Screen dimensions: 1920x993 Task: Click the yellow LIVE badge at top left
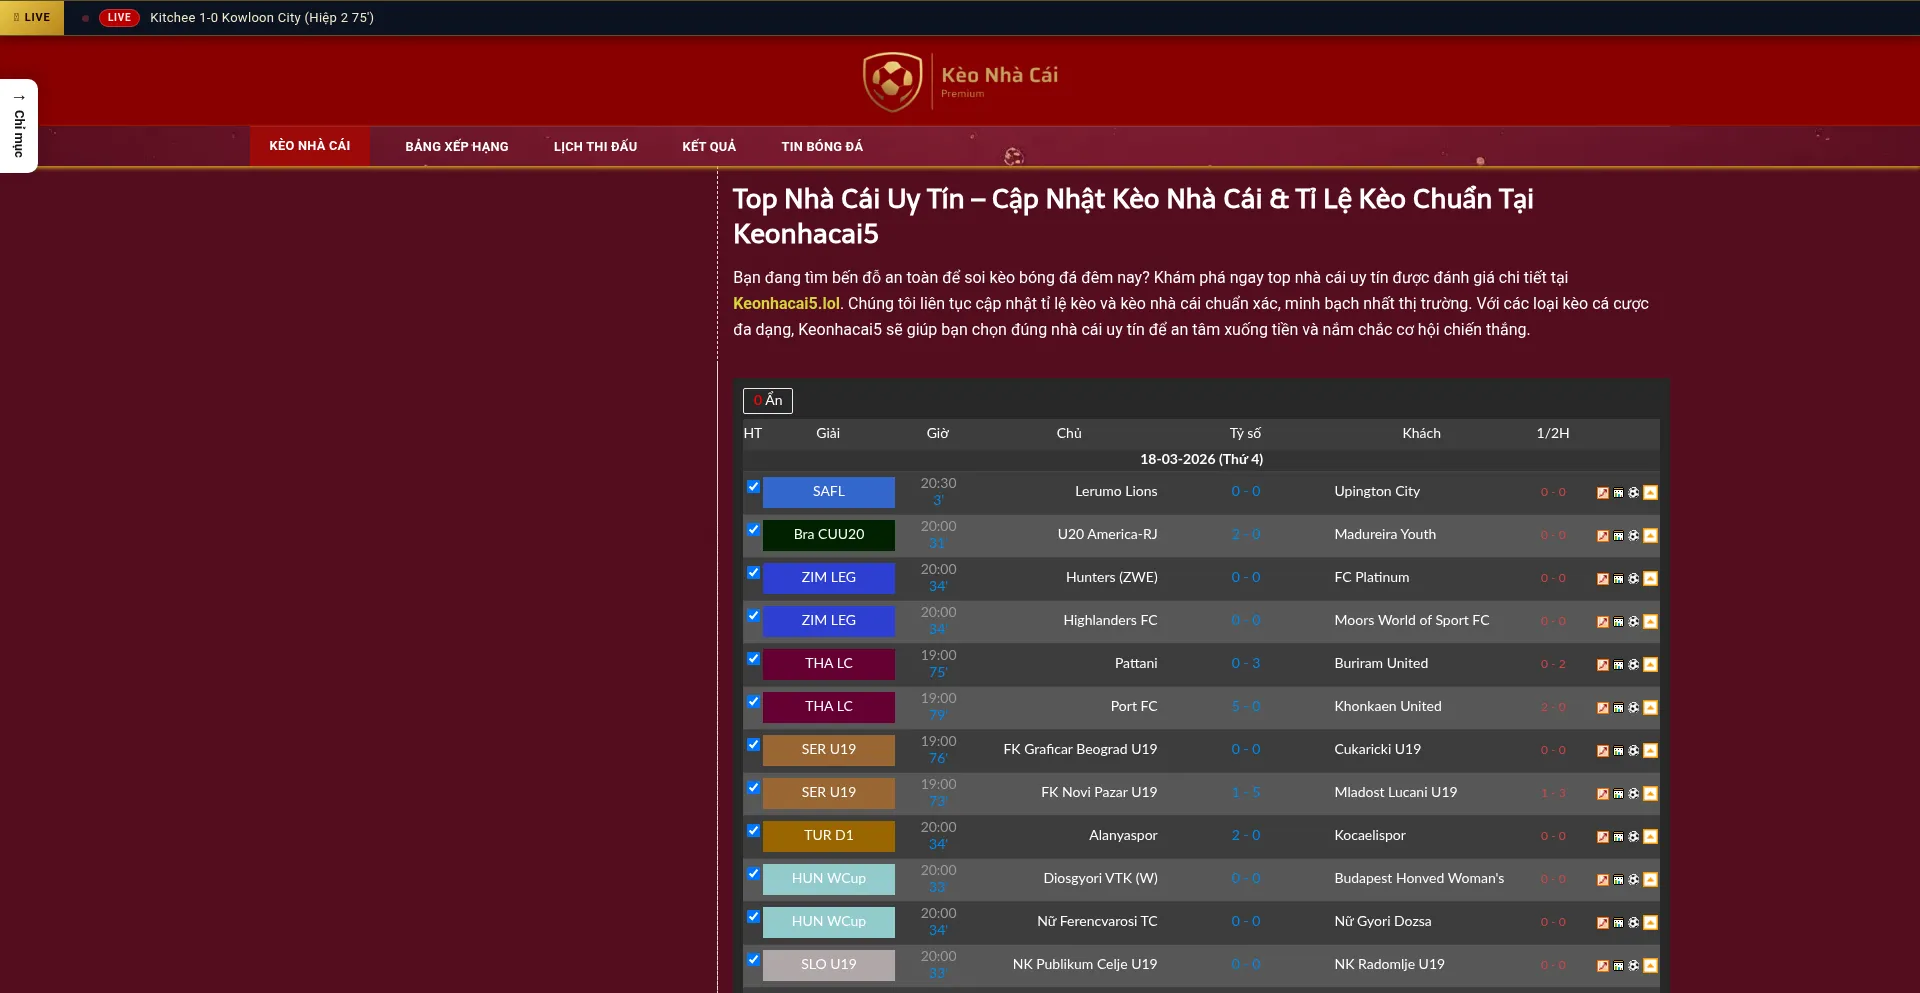(x=32, y=17)
